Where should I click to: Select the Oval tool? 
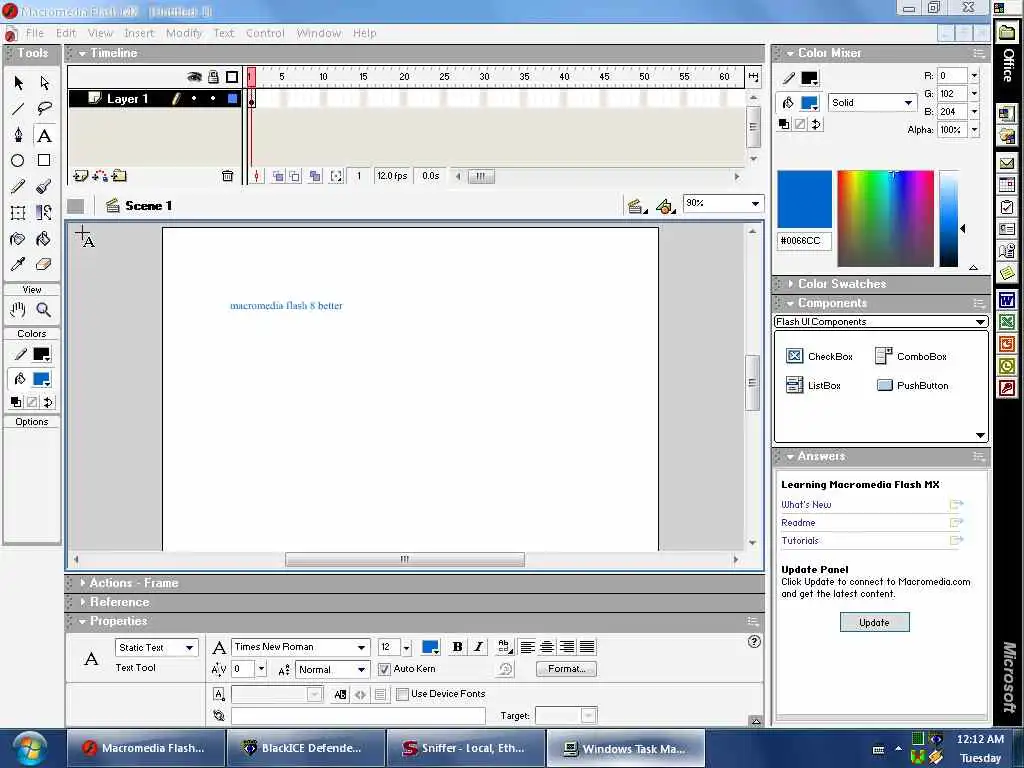(x=18, y=160)
